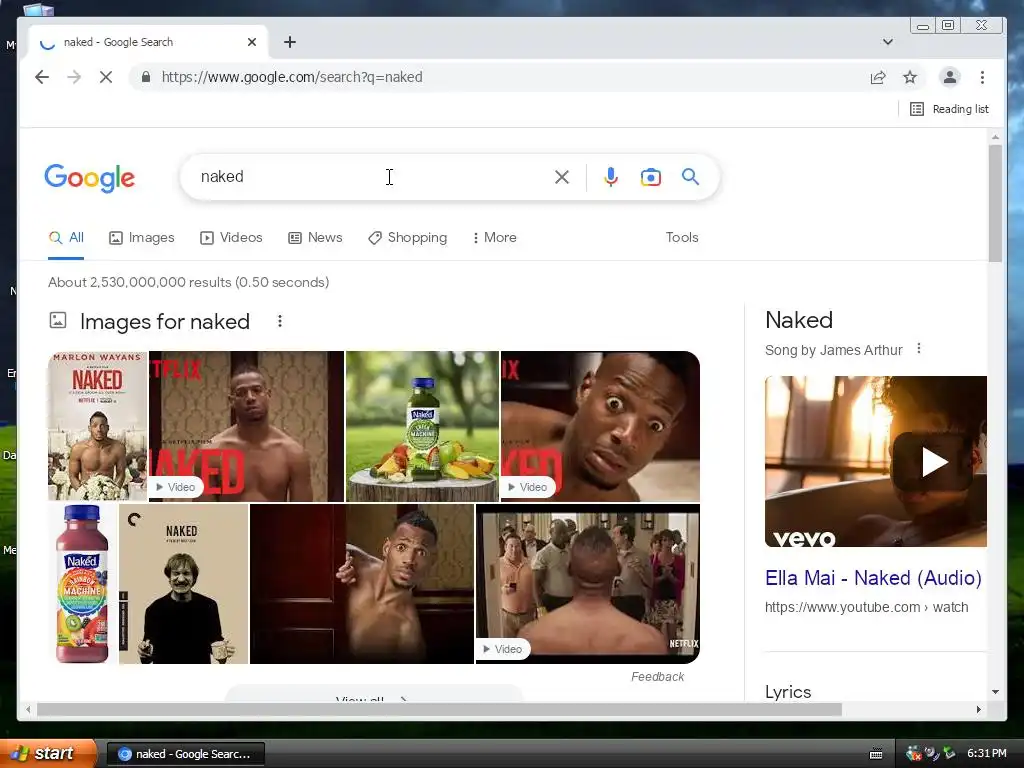Select the naked - Google Search taskbar button

pos(185,754)
